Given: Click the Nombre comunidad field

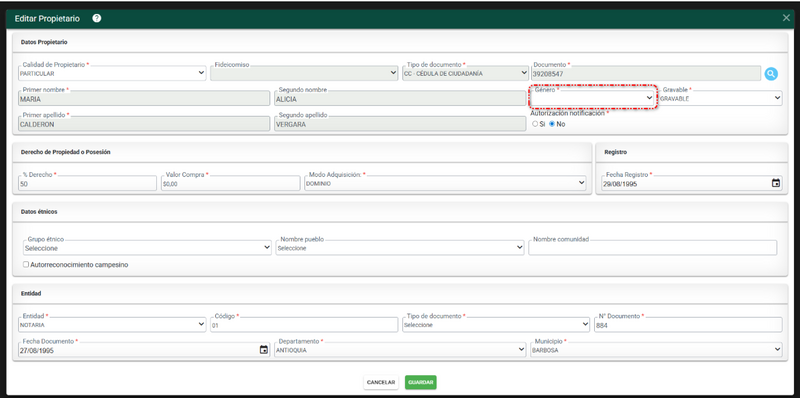Looking at the screenshot, I should click(653, 247).
